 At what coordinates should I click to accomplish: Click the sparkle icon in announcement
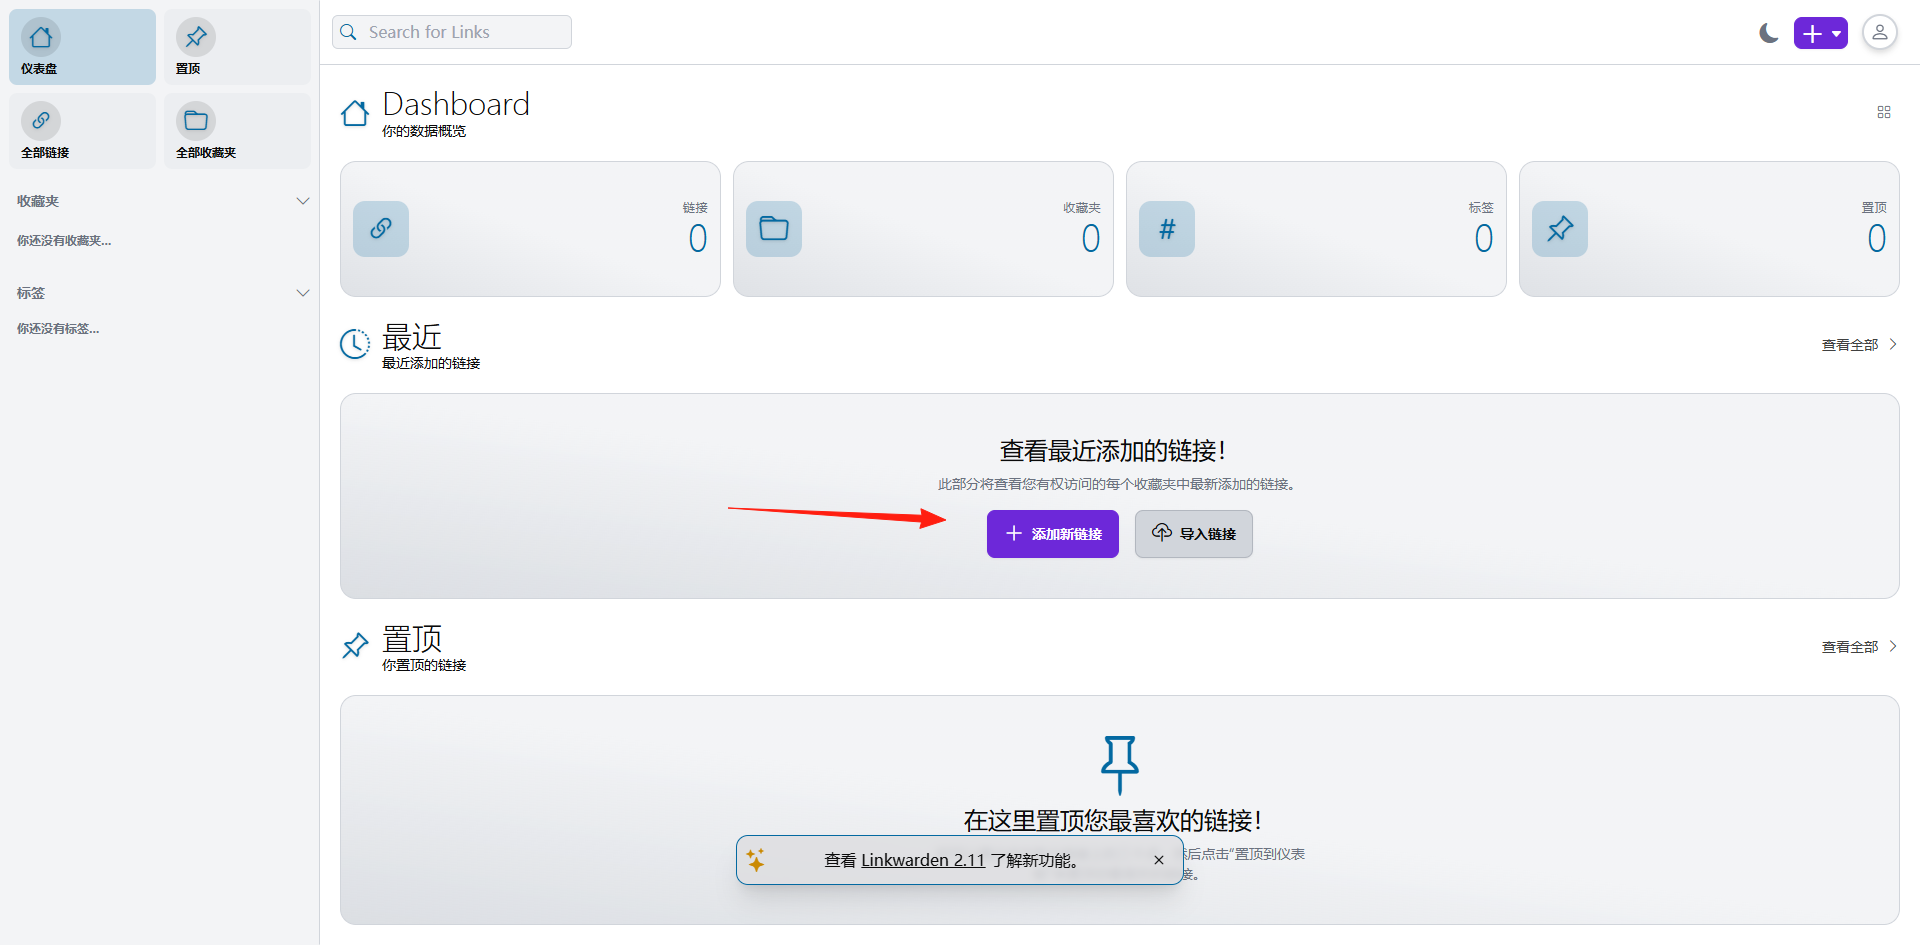click(756, 860)
